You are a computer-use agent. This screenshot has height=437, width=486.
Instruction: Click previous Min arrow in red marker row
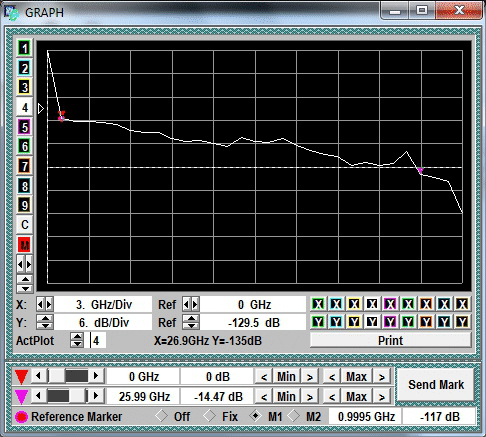pos(264,377)
